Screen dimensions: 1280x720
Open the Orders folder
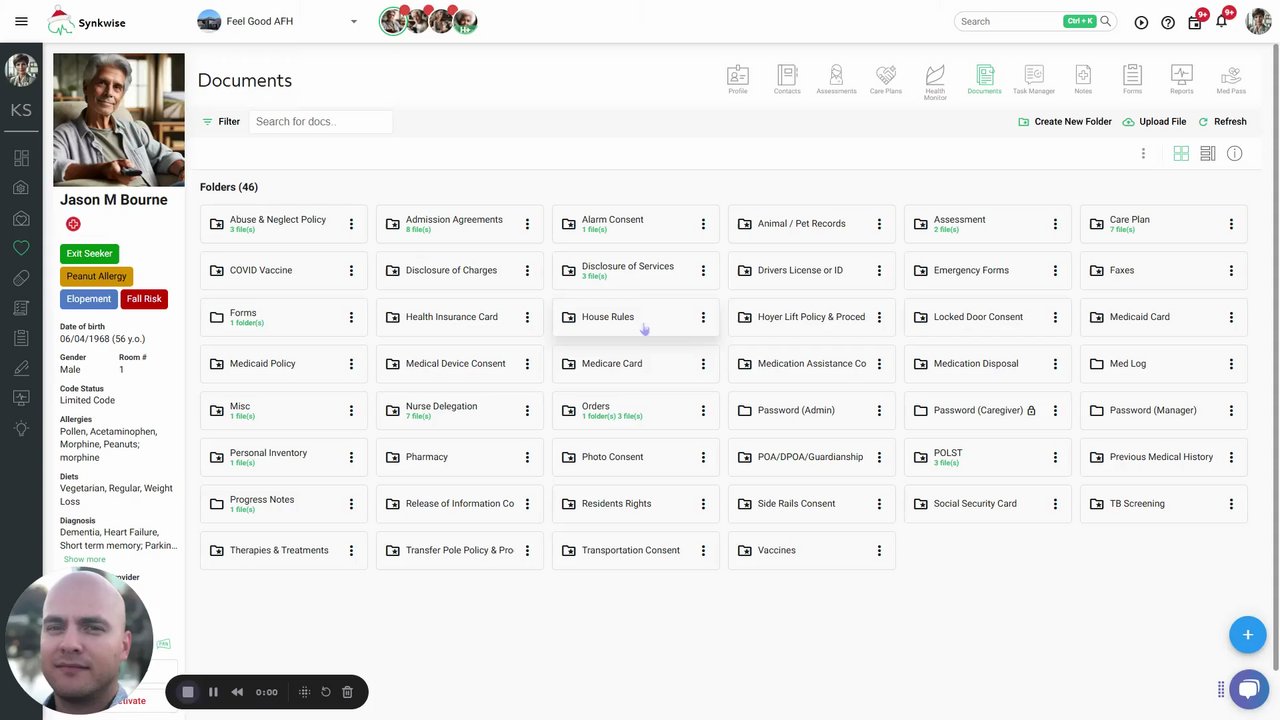pos(635,410)
